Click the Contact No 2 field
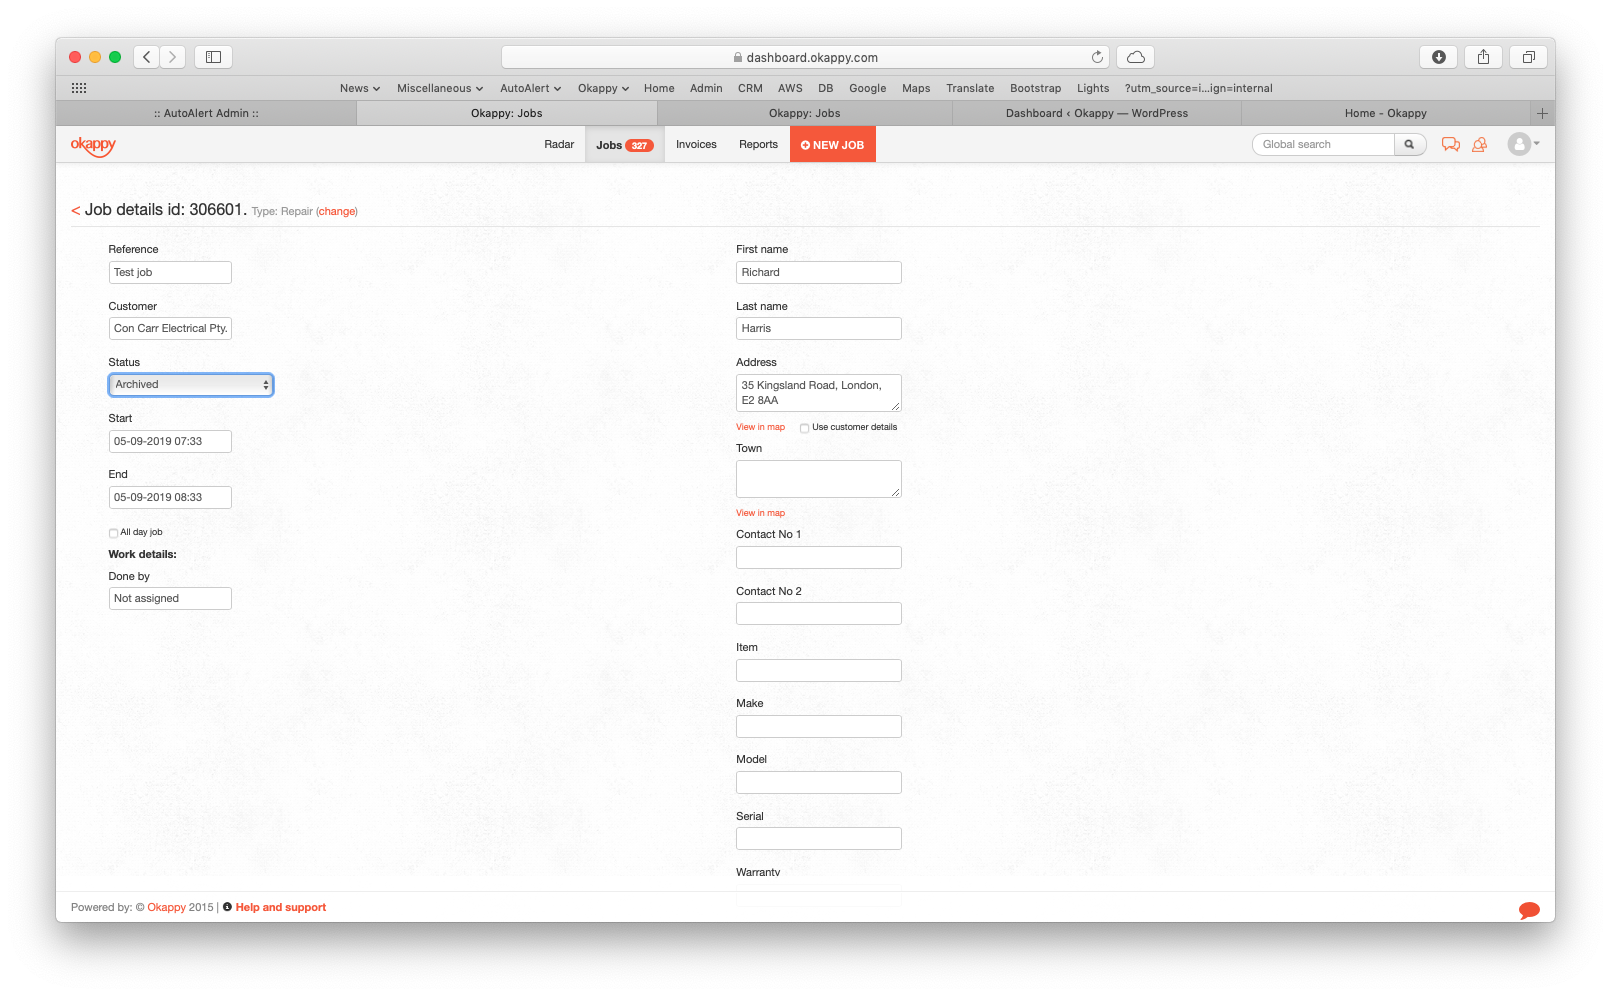Screen dimensions: 1611x996 (819, 614)
